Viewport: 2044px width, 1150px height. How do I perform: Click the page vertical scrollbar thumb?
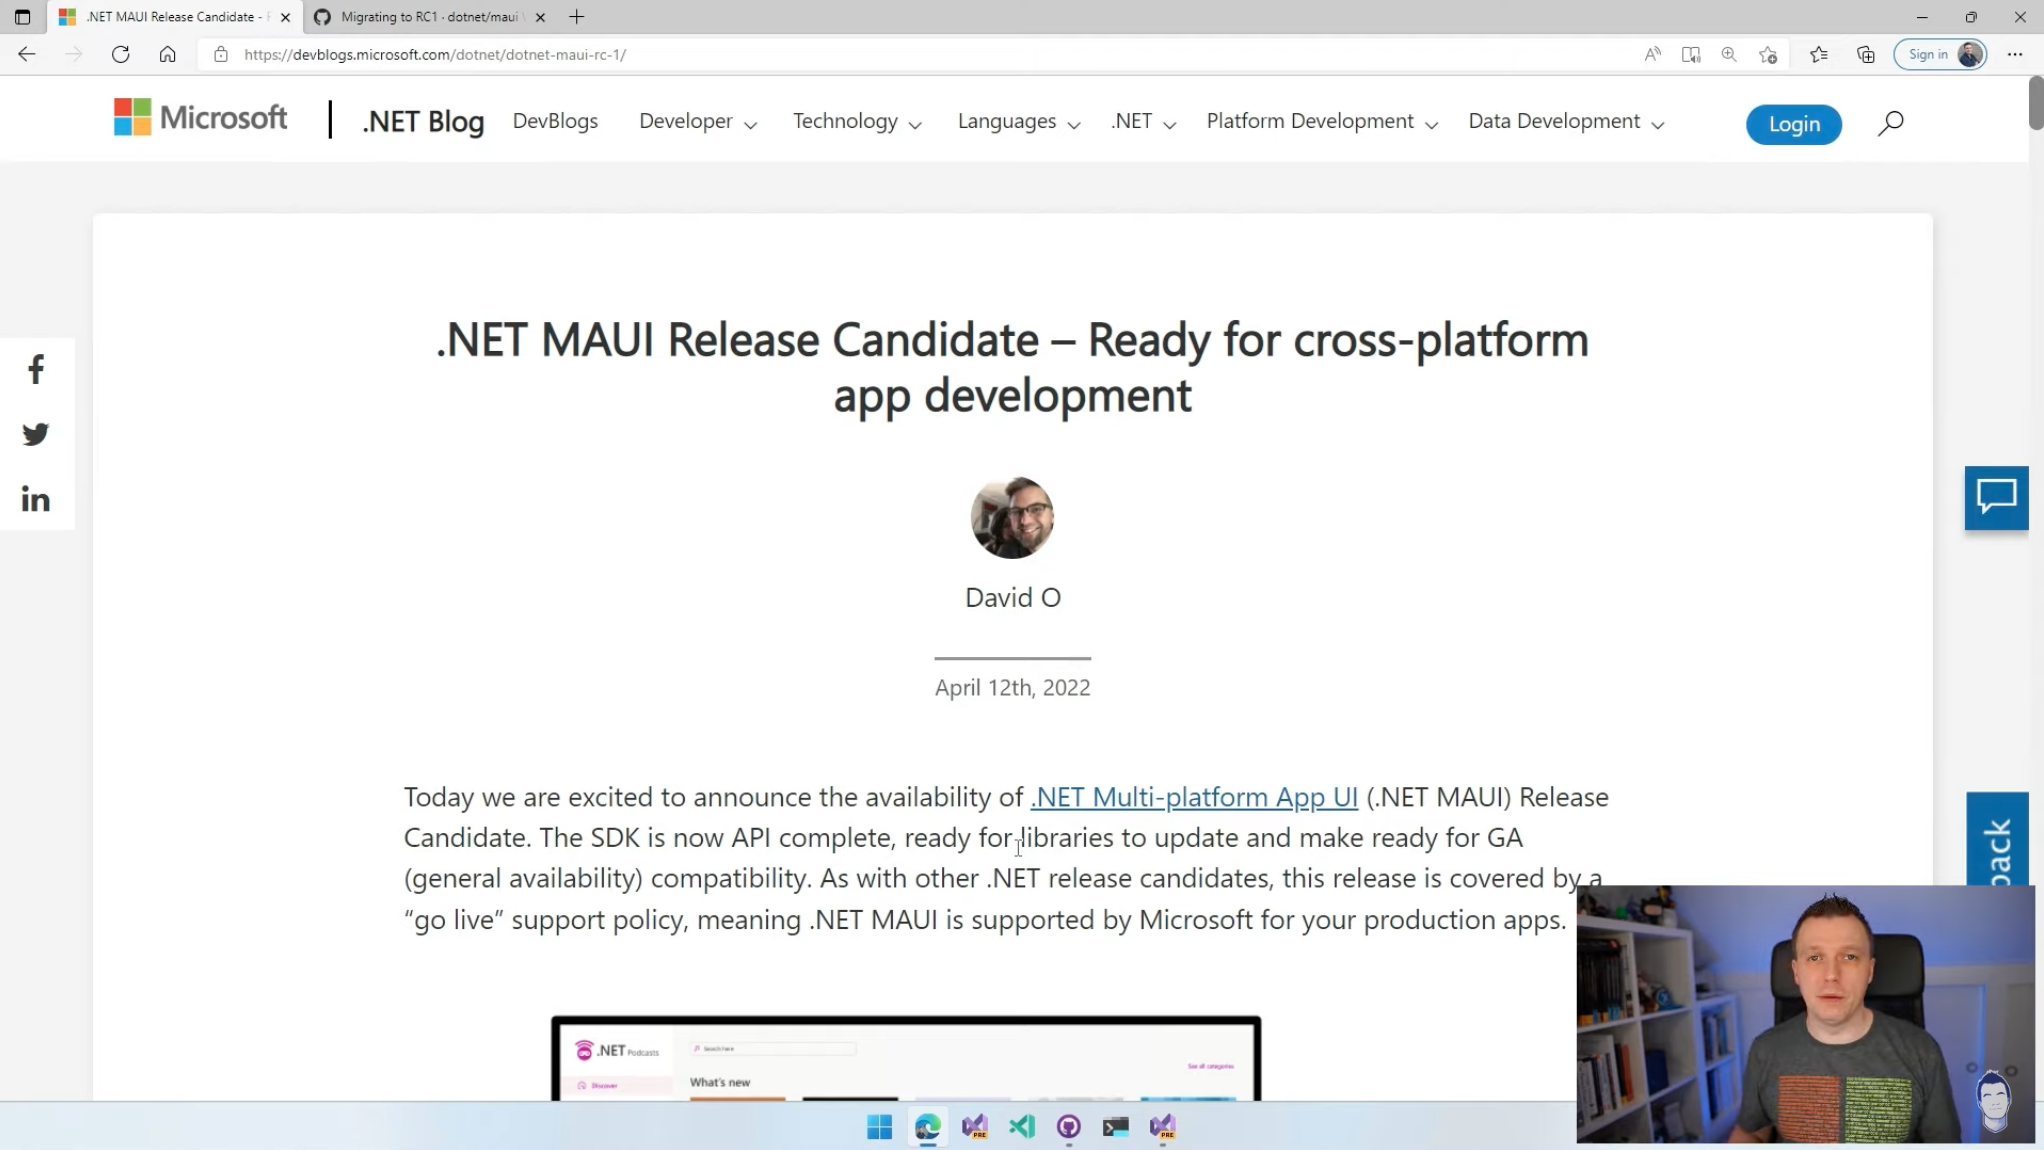click(2035, 102)
